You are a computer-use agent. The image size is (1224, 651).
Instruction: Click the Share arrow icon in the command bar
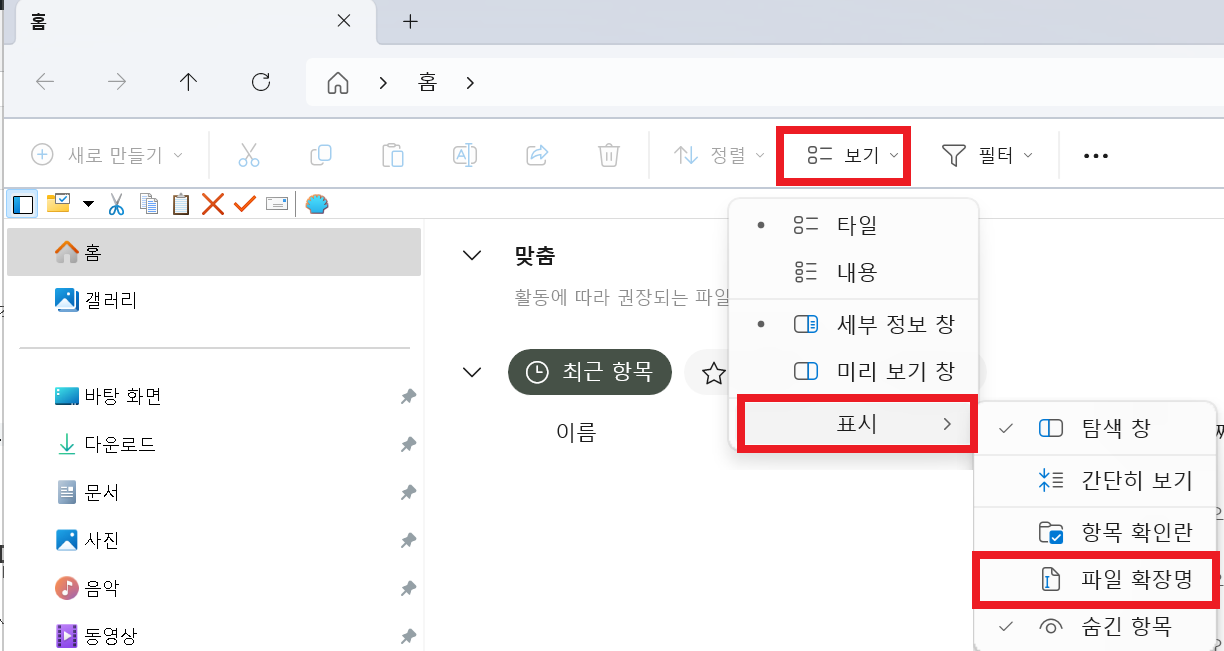[x=537, y=155]
